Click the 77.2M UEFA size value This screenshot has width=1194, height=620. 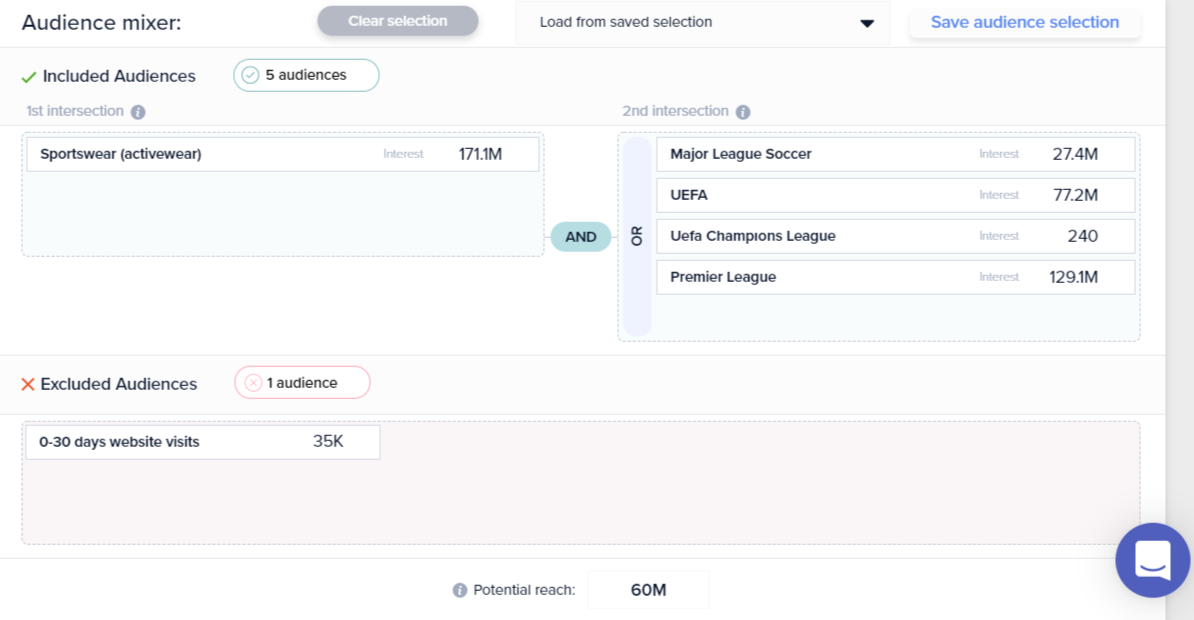[1075, 195]
